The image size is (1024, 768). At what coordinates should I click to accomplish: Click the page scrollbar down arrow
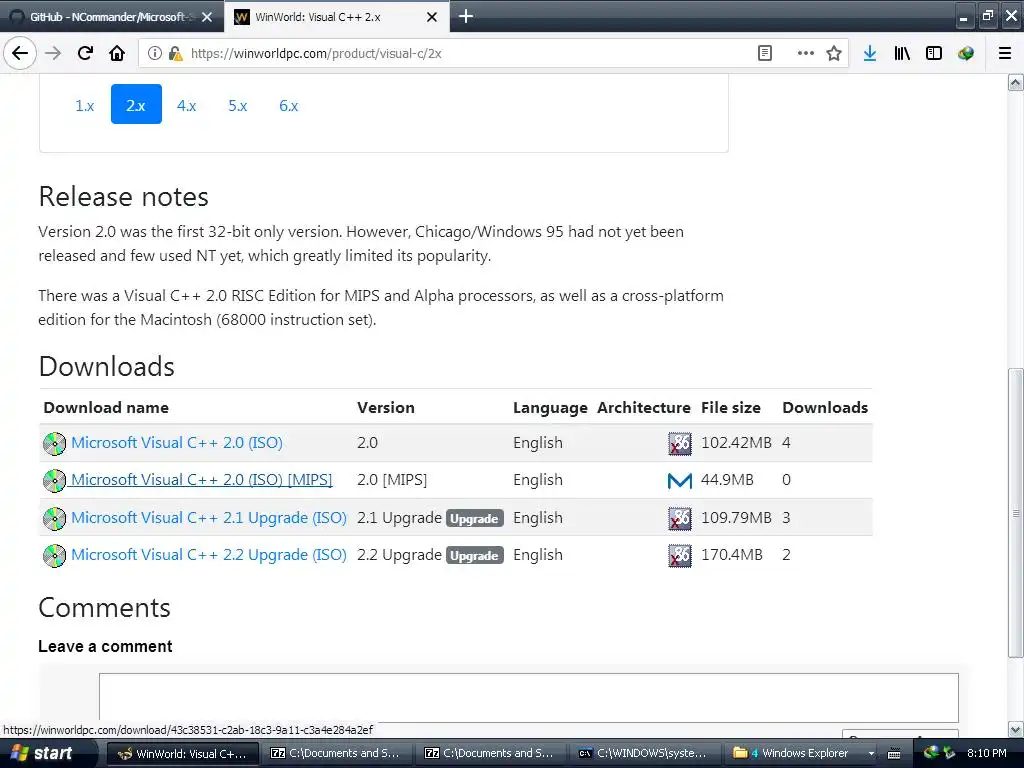coord(1016,729)
